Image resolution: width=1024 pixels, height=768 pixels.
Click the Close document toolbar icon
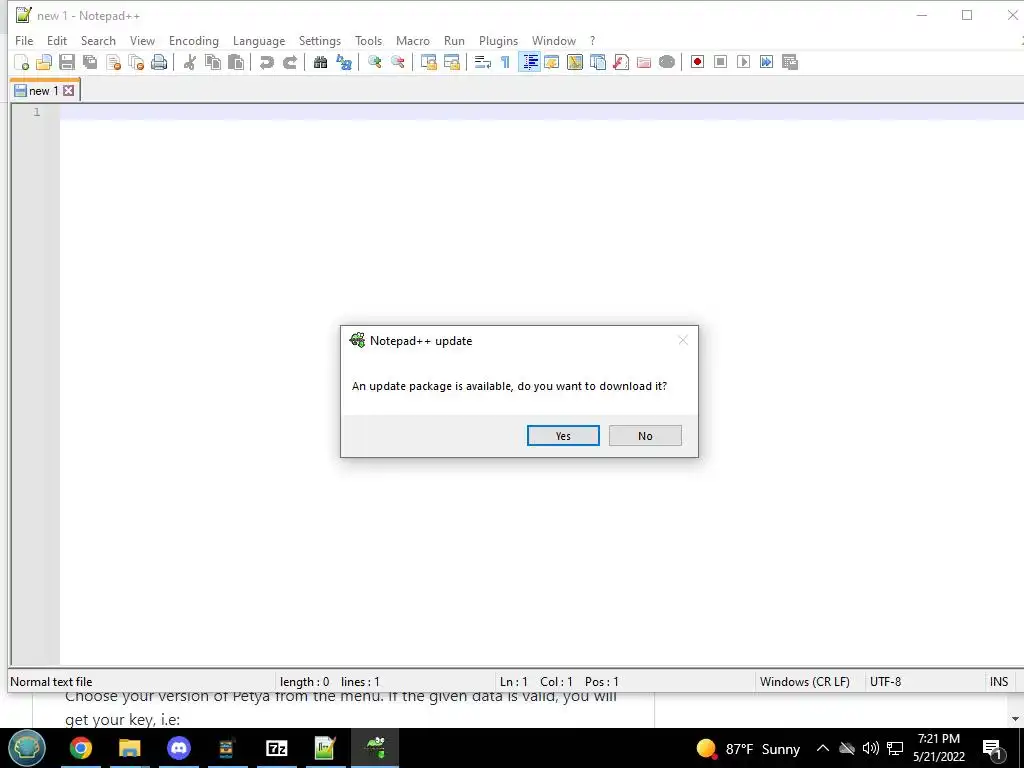(x=113, y=62)
